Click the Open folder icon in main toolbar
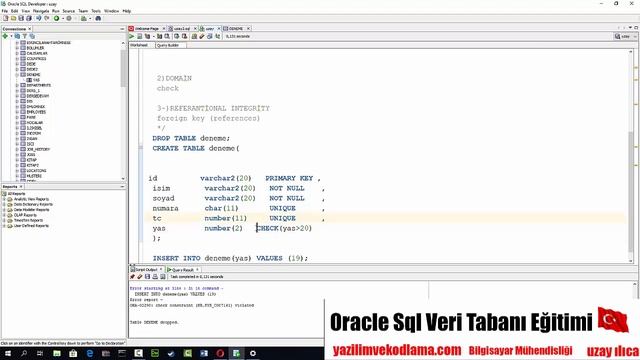640x360 pixels. [x=13, y=18]
